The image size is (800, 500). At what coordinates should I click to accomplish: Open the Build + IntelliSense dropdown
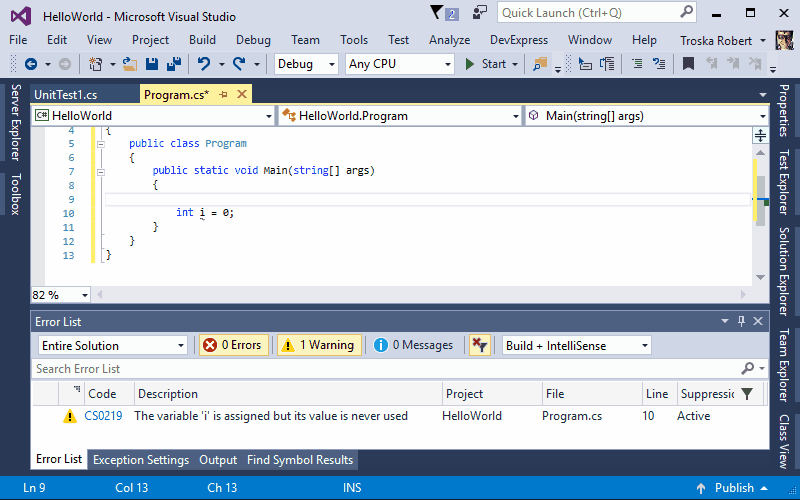coord(577,345)
